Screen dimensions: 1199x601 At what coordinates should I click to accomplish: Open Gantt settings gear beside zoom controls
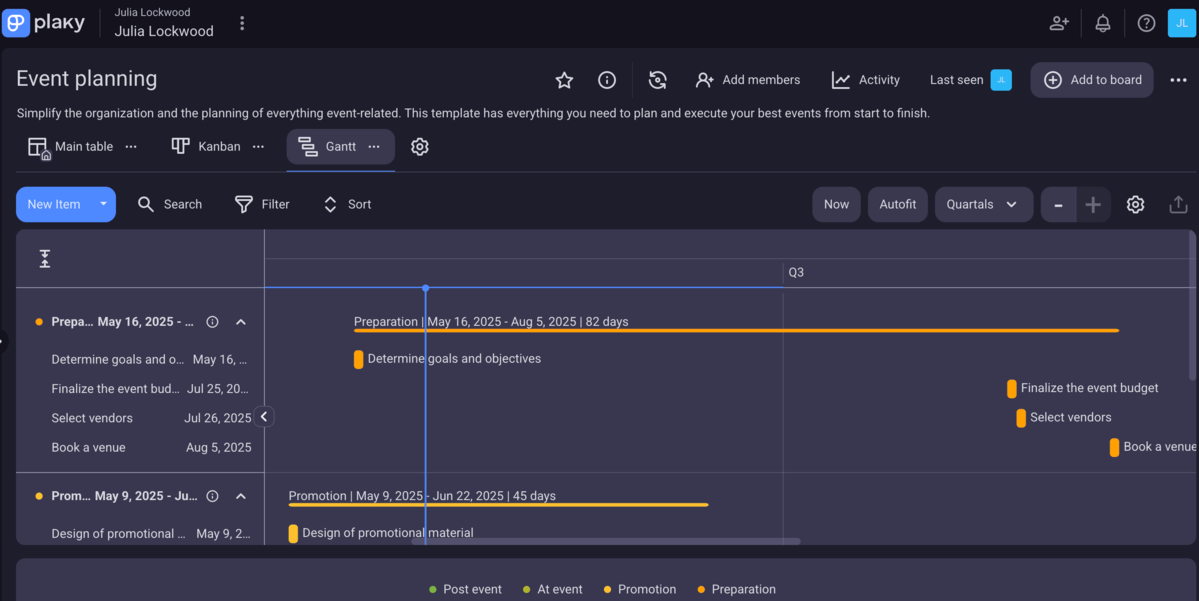point(1135,204)
